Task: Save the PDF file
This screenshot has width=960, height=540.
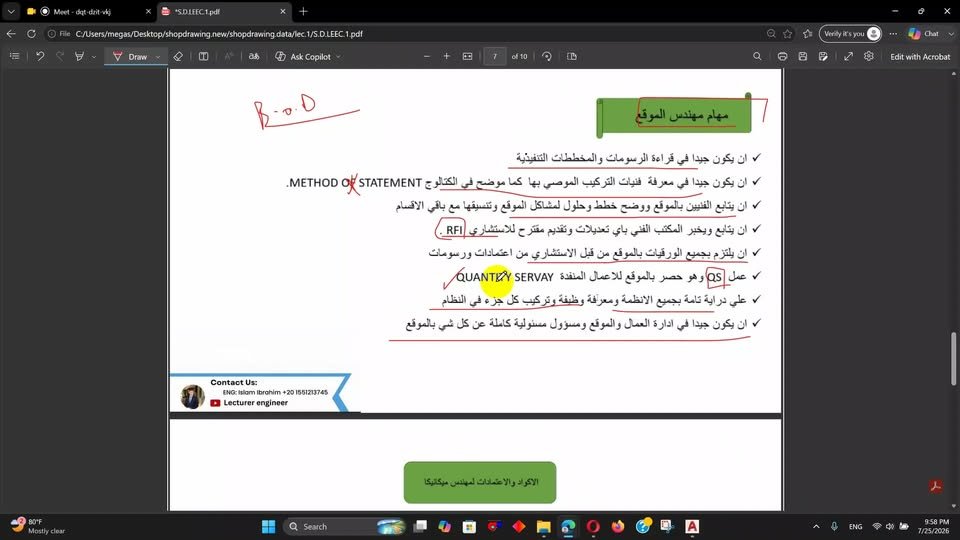Action: click(x=803, y=56)
